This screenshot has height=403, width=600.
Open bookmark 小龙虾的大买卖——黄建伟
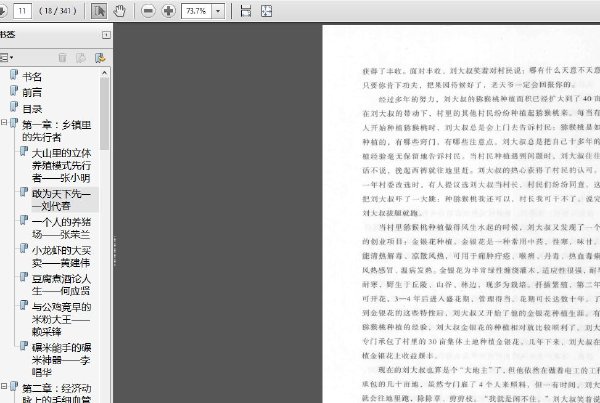pyautogui.click(x=62, y=256)
